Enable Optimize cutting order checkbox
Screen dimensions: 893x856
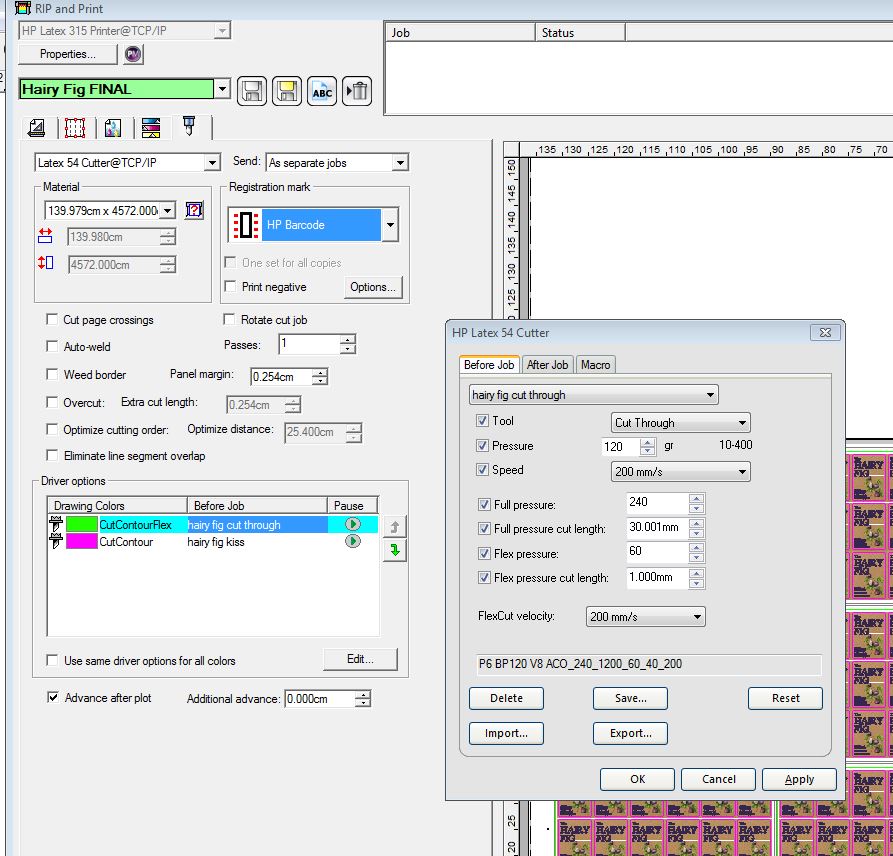(x=52, y=429)
